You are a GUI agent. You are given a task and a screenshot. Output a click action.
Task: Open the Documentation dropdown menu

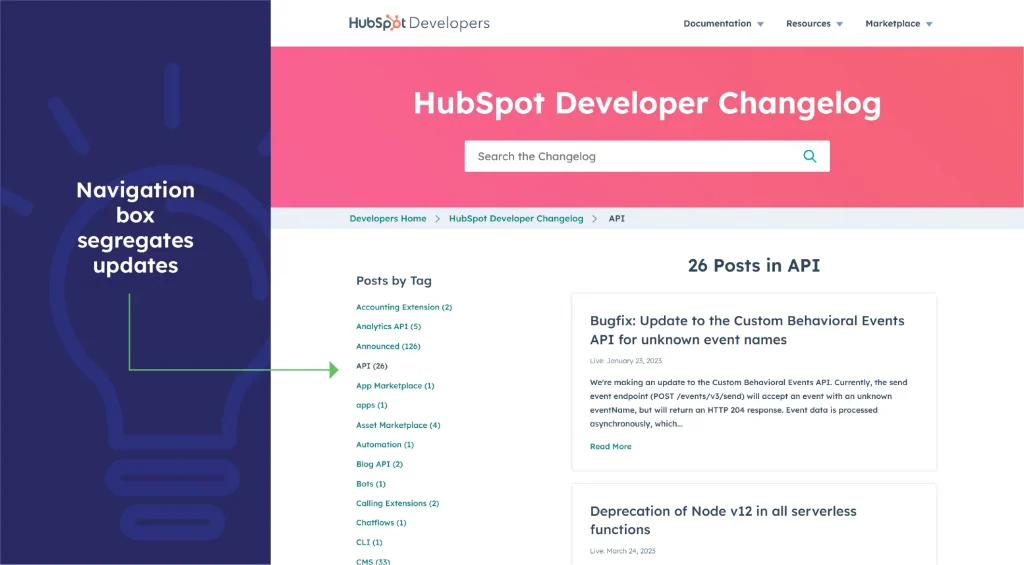click(x=724, y=24)
